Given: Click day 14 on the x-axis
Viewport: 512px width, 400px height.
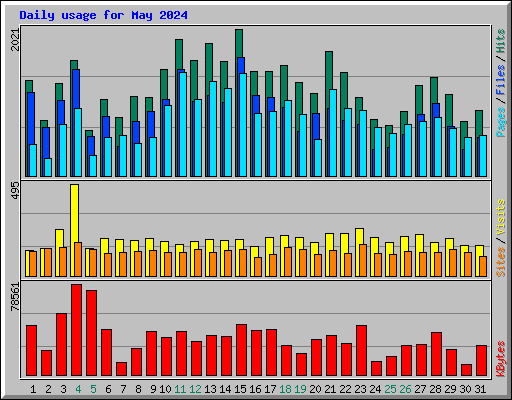Looking at the screenshot, I should 225,389.
